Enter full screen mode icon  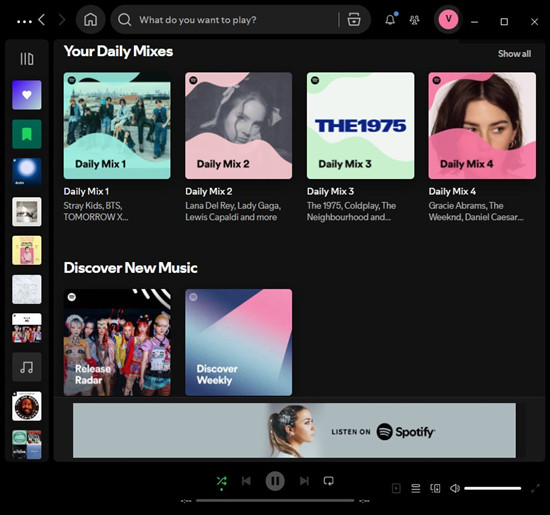click(x=535, y=488)
